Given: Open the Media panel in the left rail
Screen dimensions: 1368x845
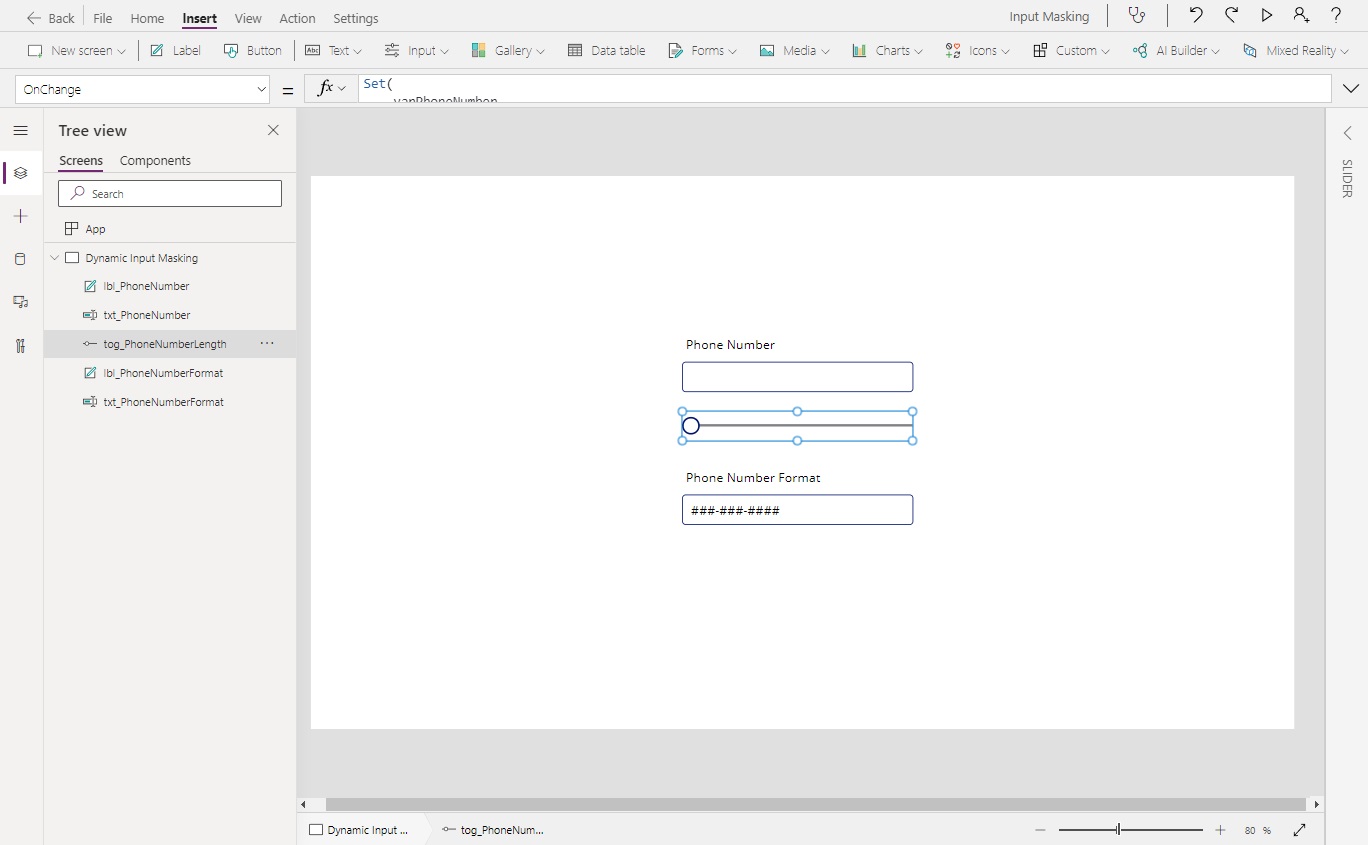Looking at the screenshot, I should point(20,302).
